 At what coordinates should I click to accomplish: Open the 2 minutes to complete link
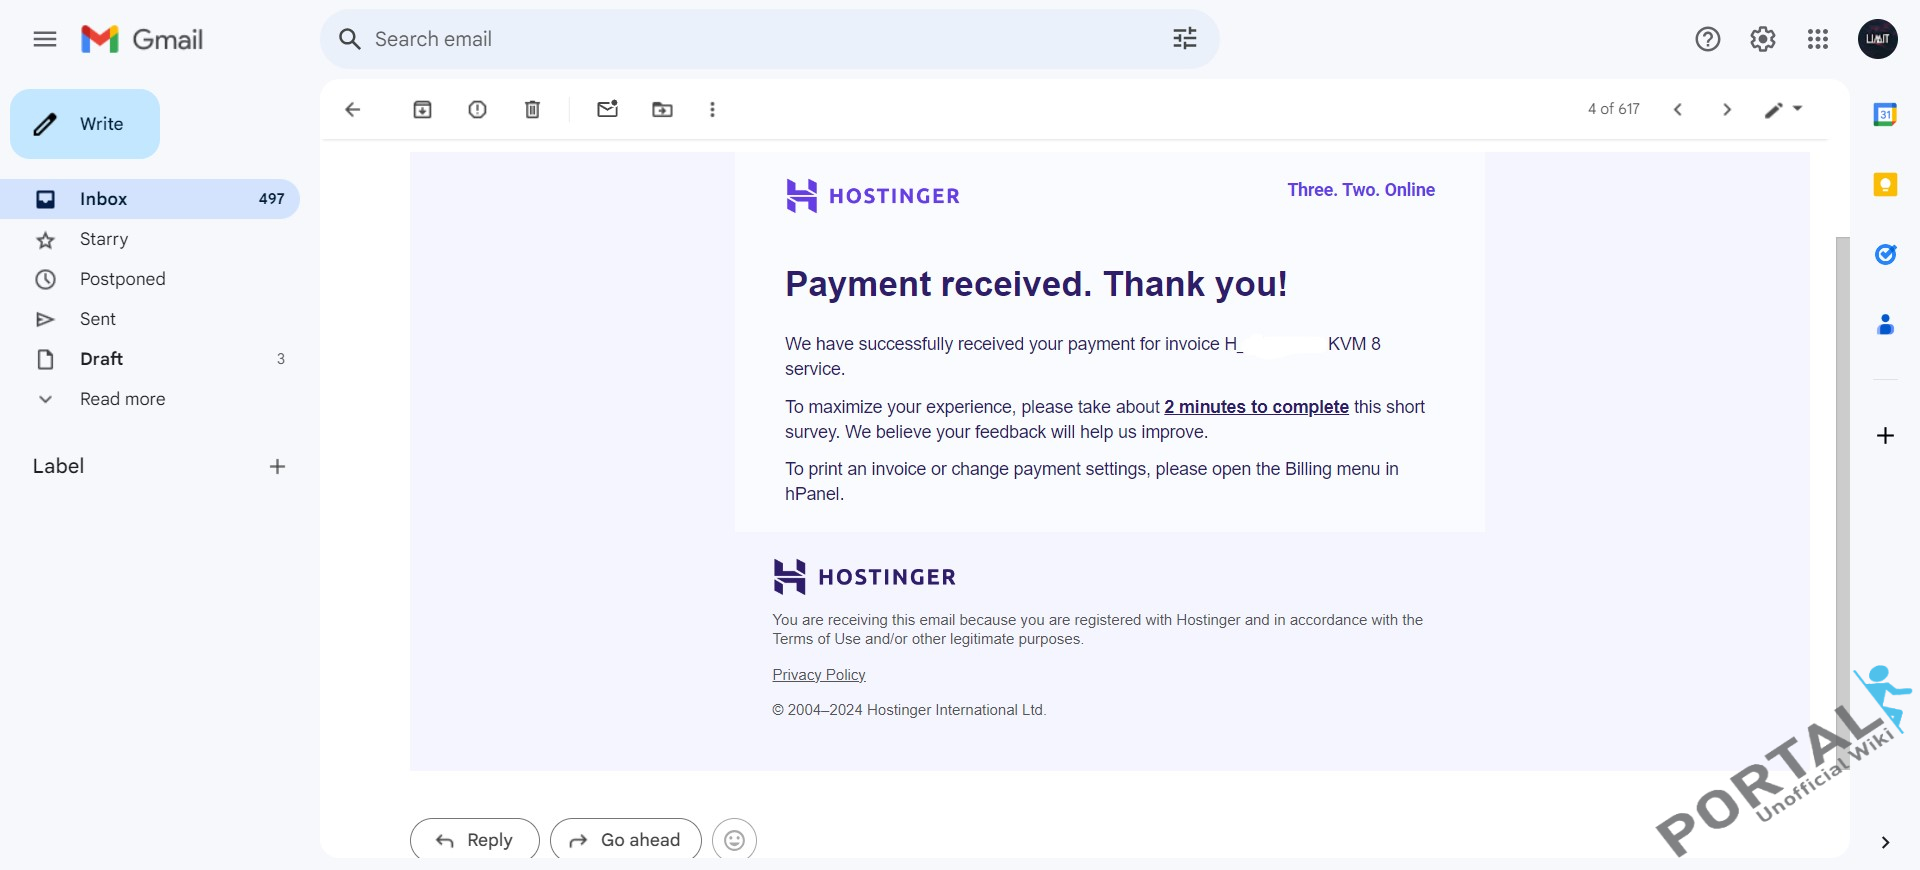click(x=1256, y=407)
